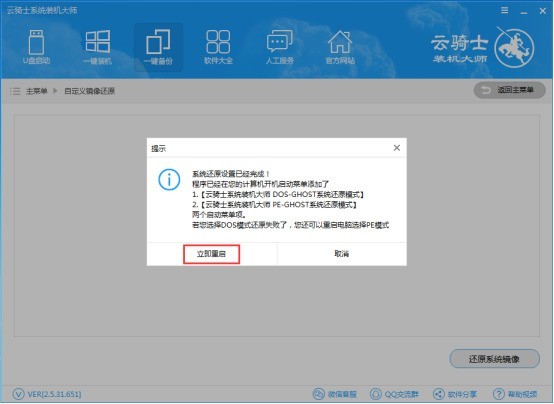Click 取消 in the dialog
The image size is (554, 404).
click(x=341, y=253)
